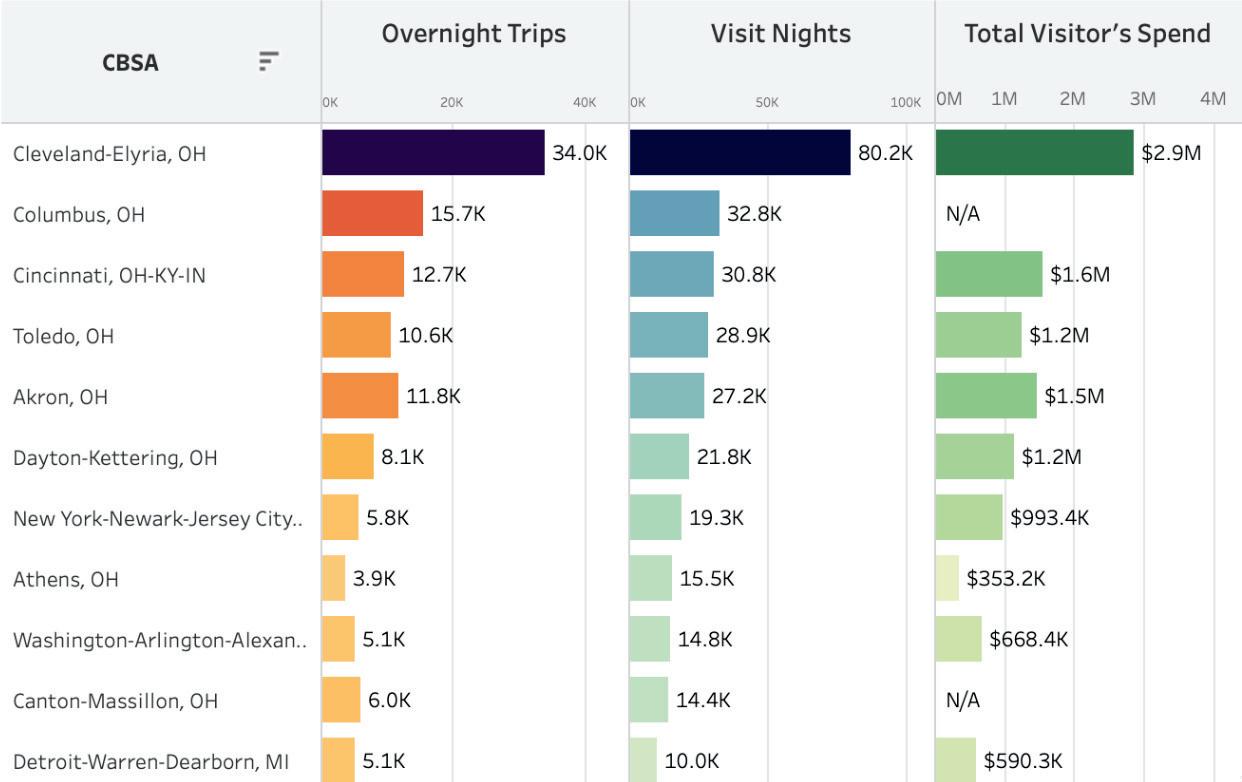Image resolution: width=1242 pixels, height=782 pixels.
Task: Click Columbus orange Overnight Trips bar
Action: click(x=372, y=214)
